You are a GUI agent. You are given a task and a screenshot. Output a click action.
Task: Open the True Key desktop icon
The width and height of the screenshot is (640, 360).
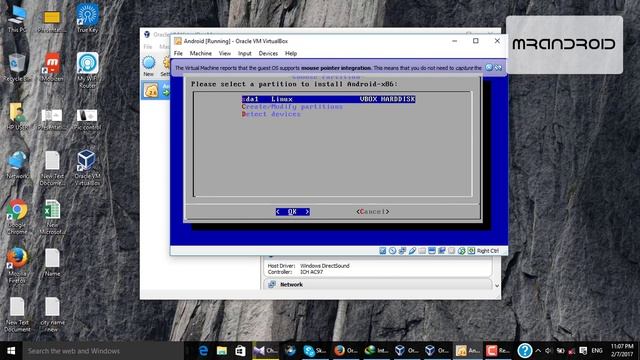[87, 19]
